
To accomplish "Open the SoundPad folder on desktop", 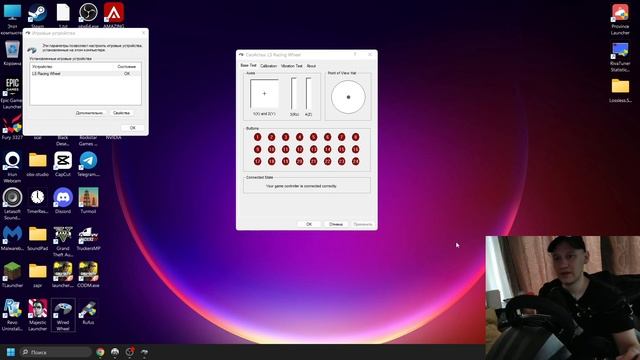I will tap(38, 238).
